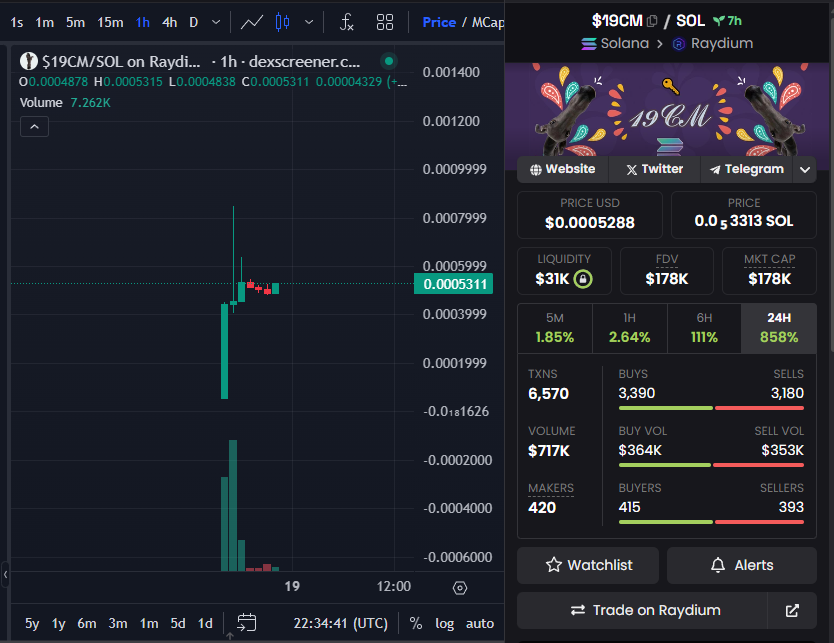Switch chart to MCap view
Screen dimensions: 834x643
487,22
